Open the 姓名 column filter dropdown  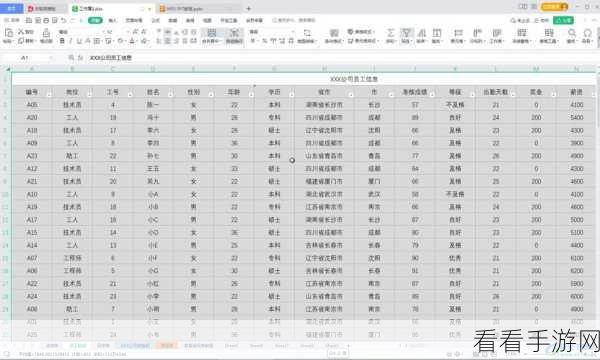pos(170,94)
